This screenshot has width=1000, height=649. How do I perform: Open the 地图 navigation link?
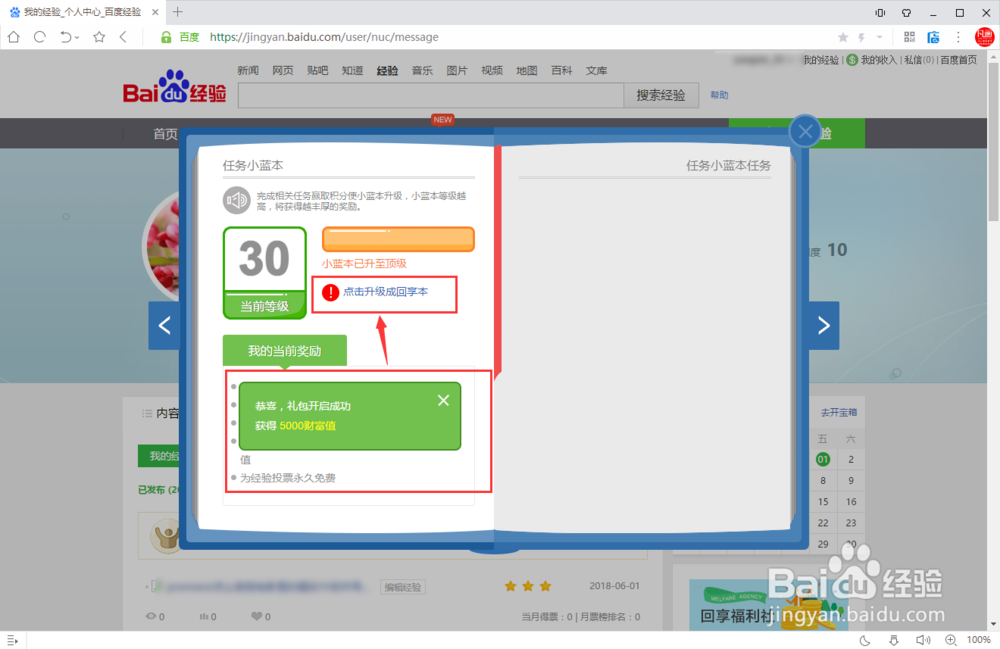tap(526, 70)
